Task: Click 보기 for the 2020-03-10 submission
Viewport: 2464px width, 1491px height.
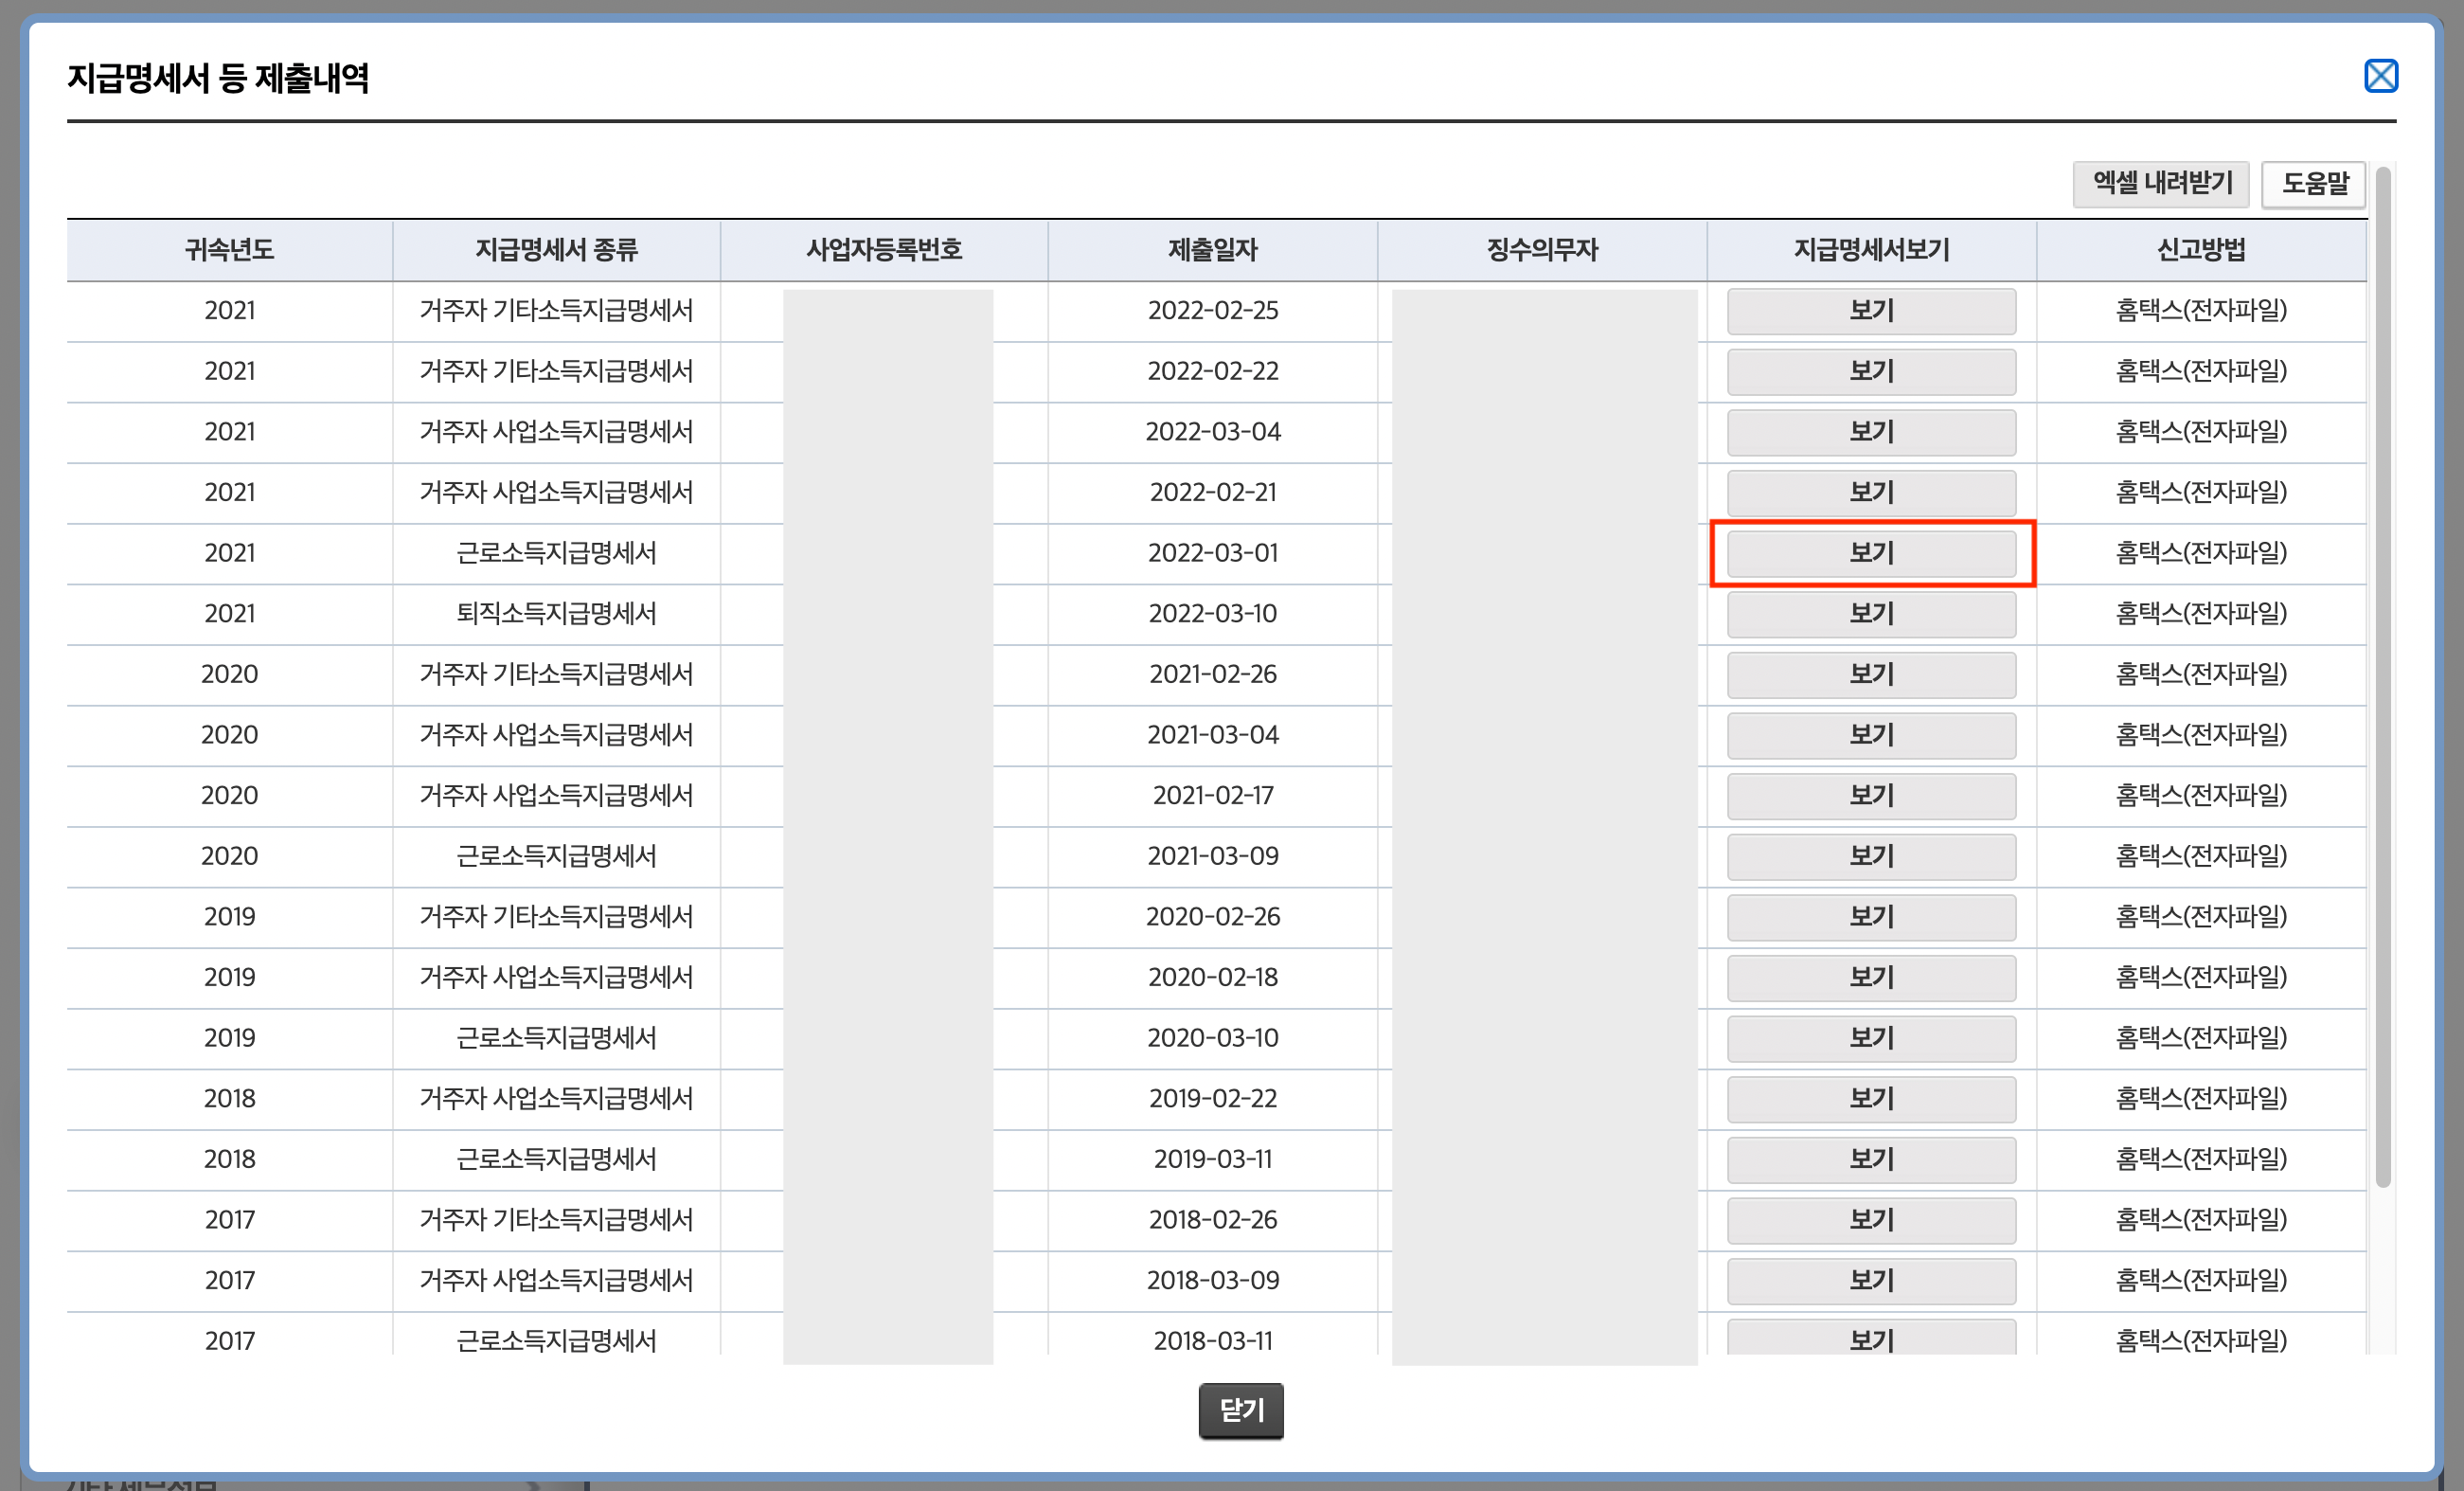Action: click(x=1870, y=1038)
